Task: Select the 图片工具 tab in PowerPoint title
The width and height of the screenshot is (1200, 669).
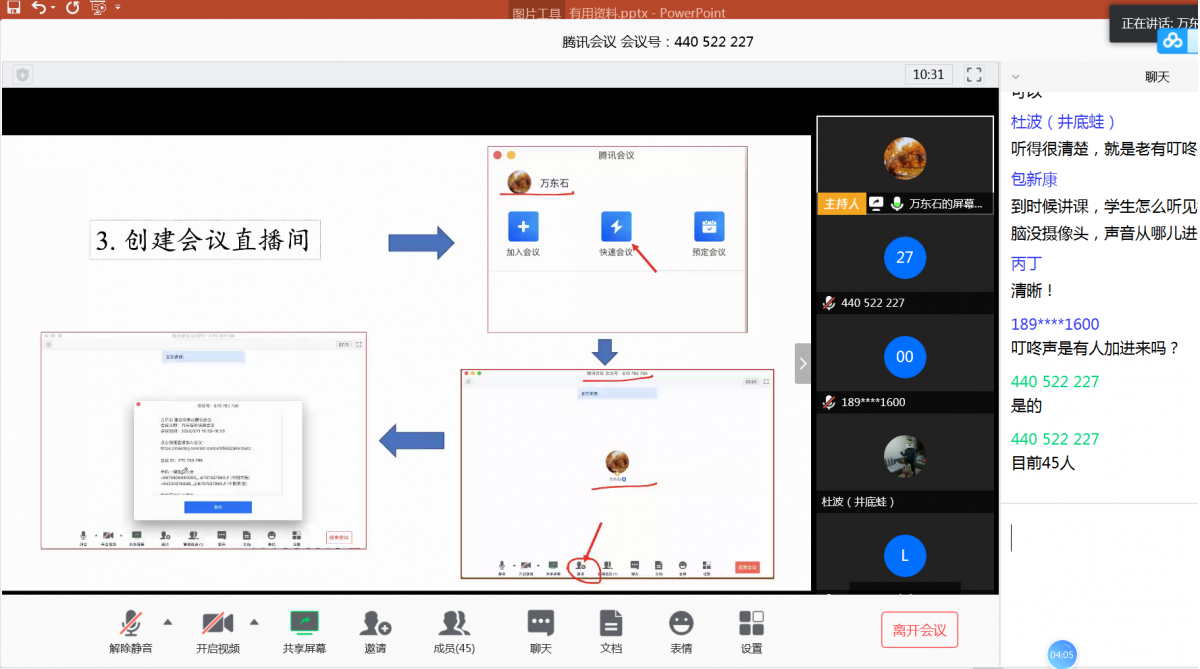Action: coord(537,13)
